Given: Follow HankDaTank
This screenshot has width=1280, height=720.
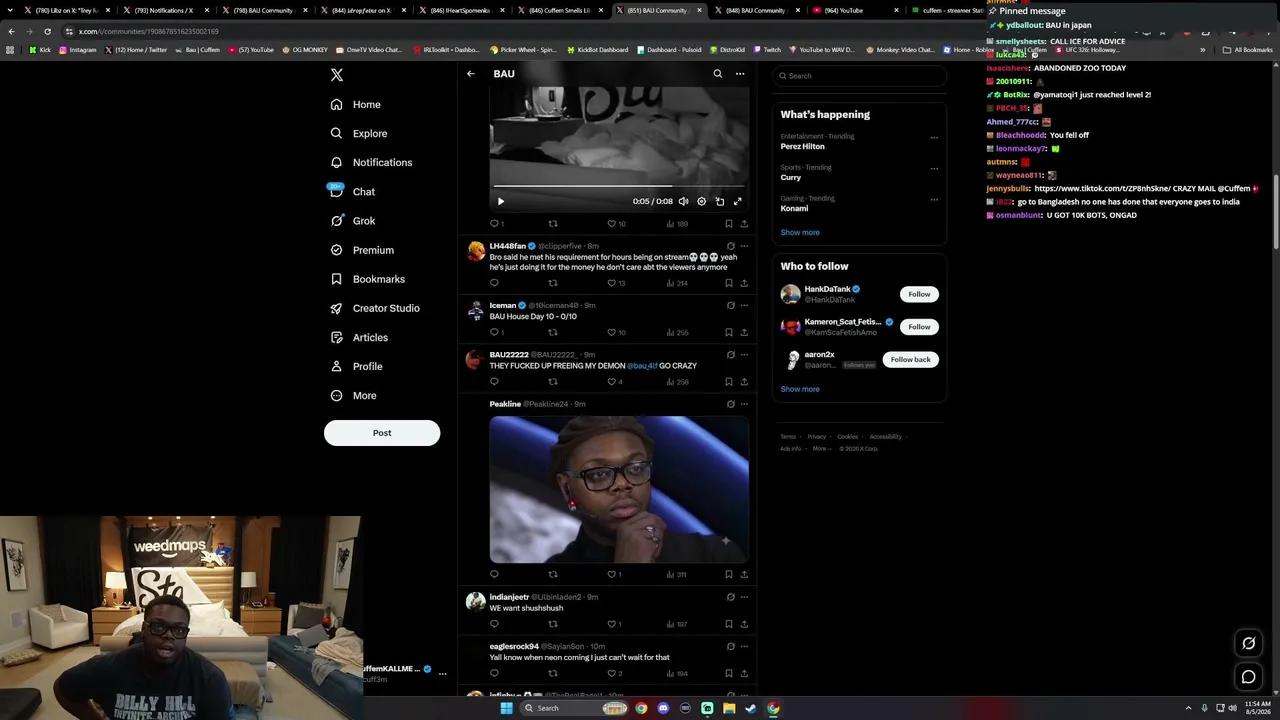Looking at the screenshot, I should (x=919, y=294).
